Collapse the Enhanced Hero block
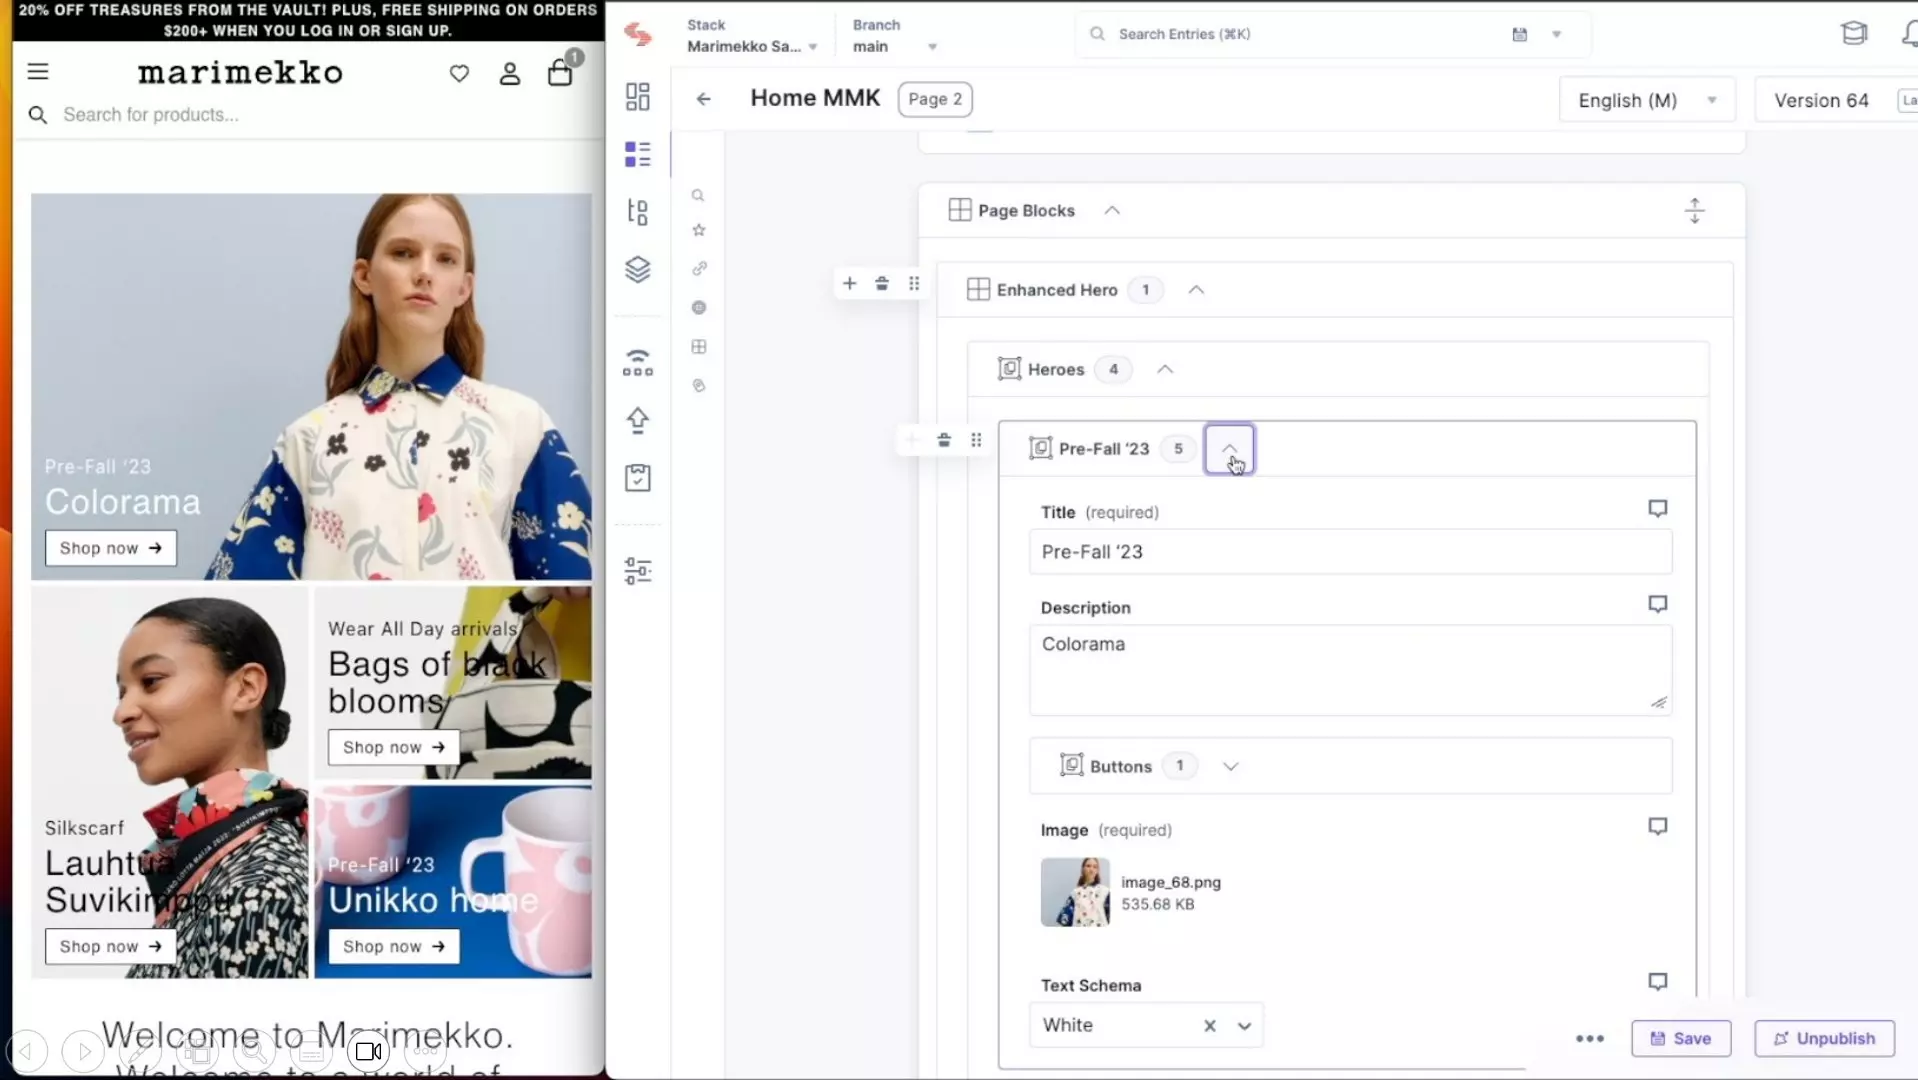Screen dimensions: 1918x1080 [1196, 290]
